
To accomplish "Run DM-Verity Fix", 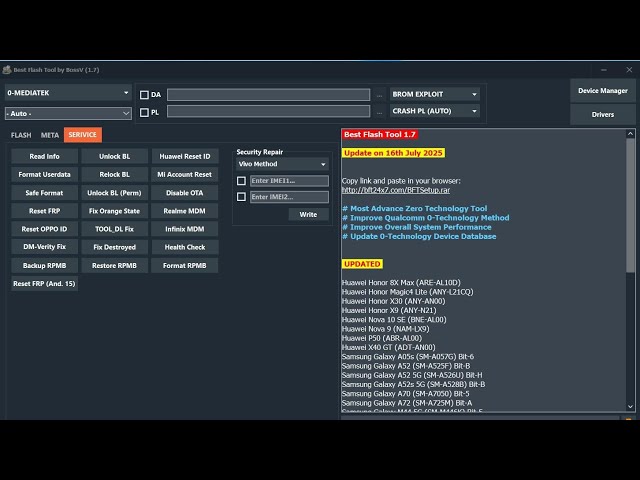I will click(44, 247).
